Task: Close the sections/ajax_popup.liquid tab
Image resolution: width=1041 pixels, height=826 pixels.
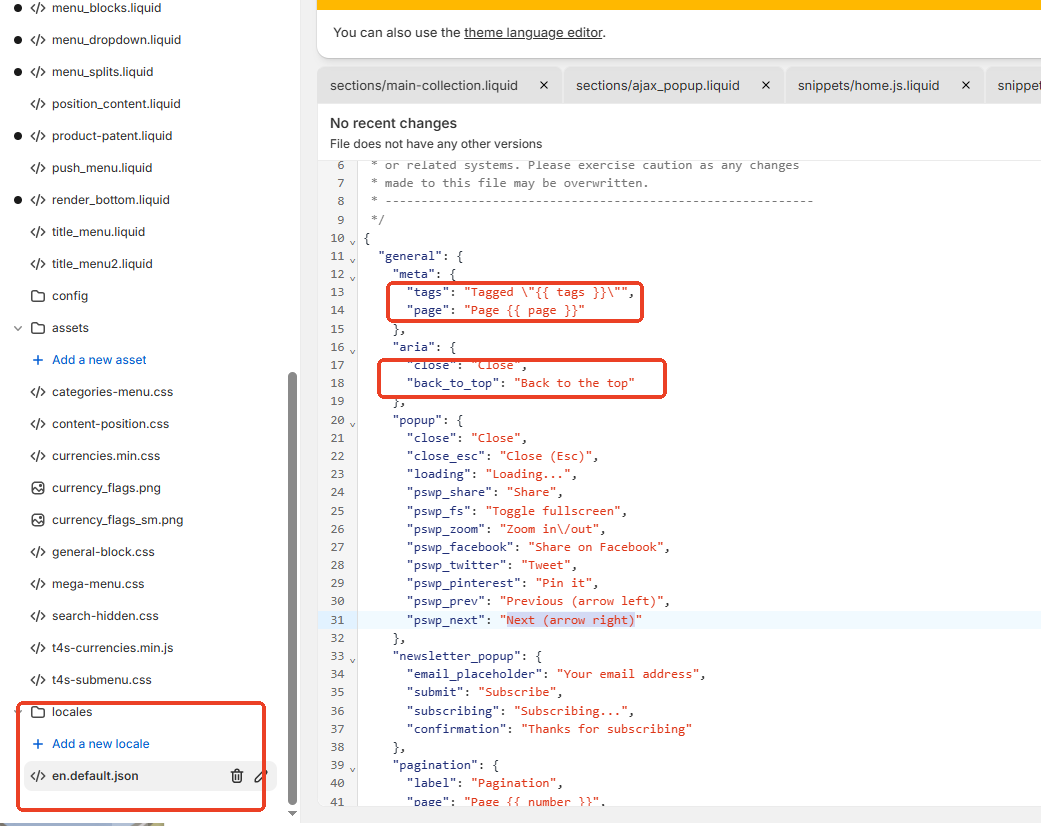Action: pos(765,85)
